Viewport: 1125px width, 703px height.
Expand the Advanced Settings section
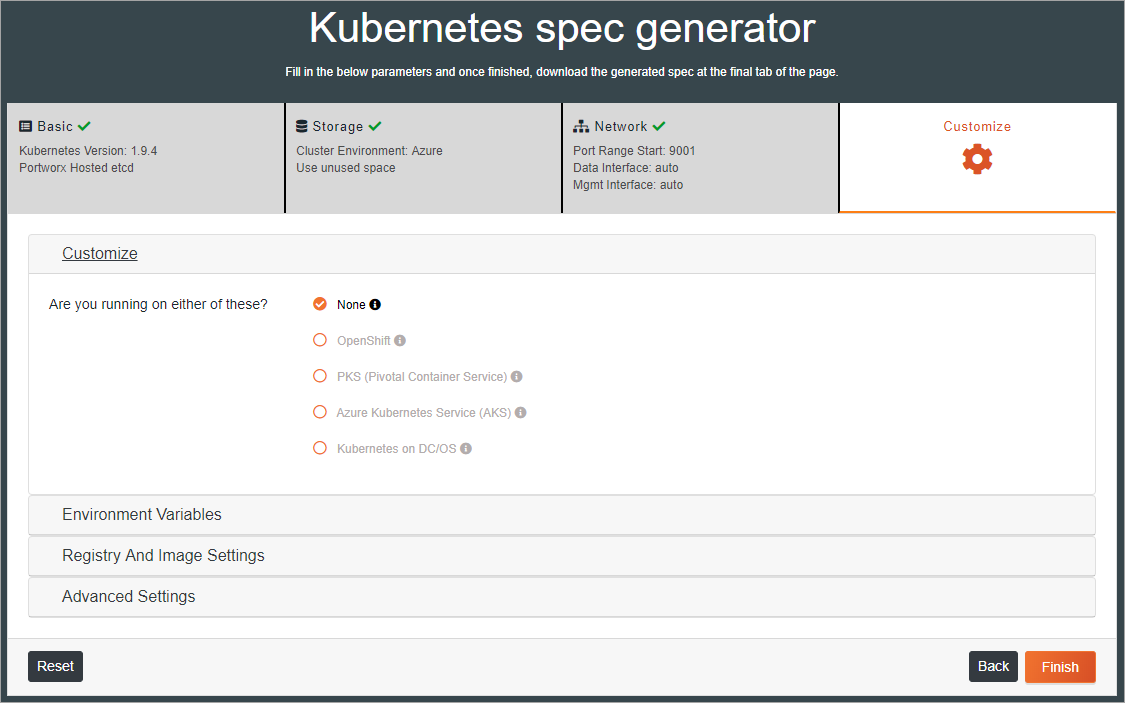(562, 597)
